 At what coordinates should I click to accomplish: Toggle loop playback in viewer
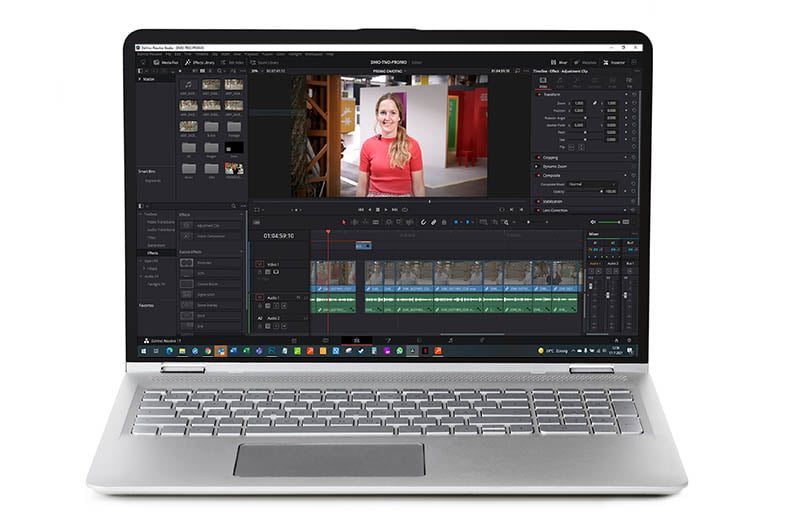point(405,210)
